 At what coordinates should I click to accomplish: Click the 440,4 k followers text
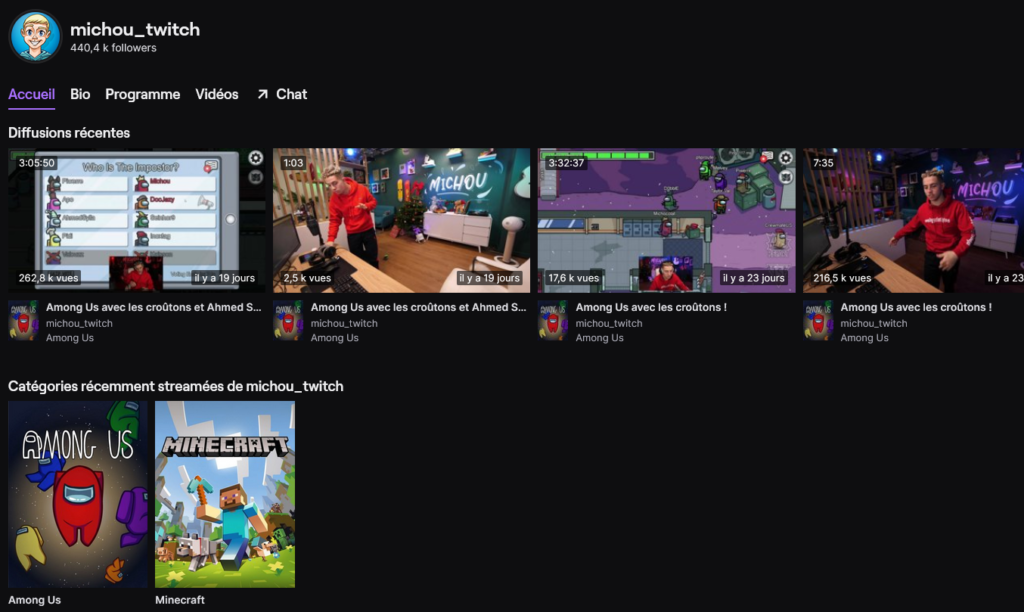point(114,48)
